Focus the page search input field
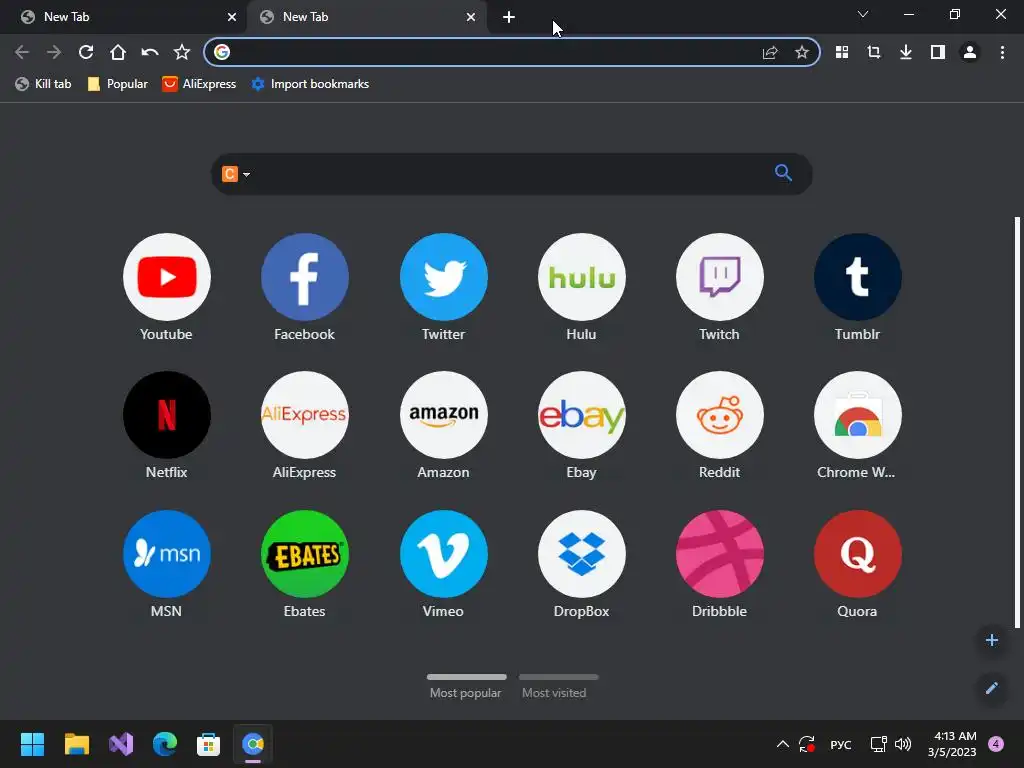The height and width of the screenshot is (768, 1024). click(511, 174)
